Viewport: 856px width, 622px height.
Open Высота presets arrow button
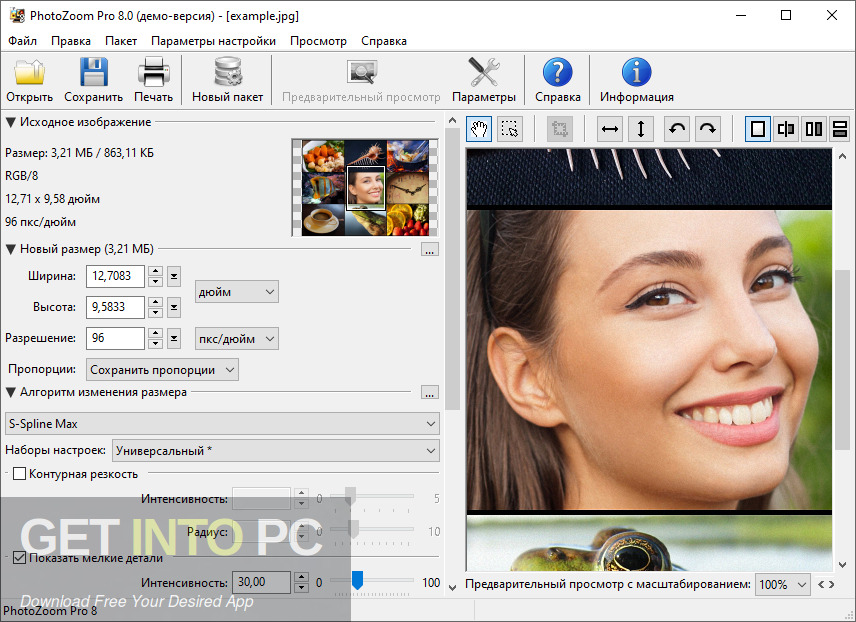point(174,307)
